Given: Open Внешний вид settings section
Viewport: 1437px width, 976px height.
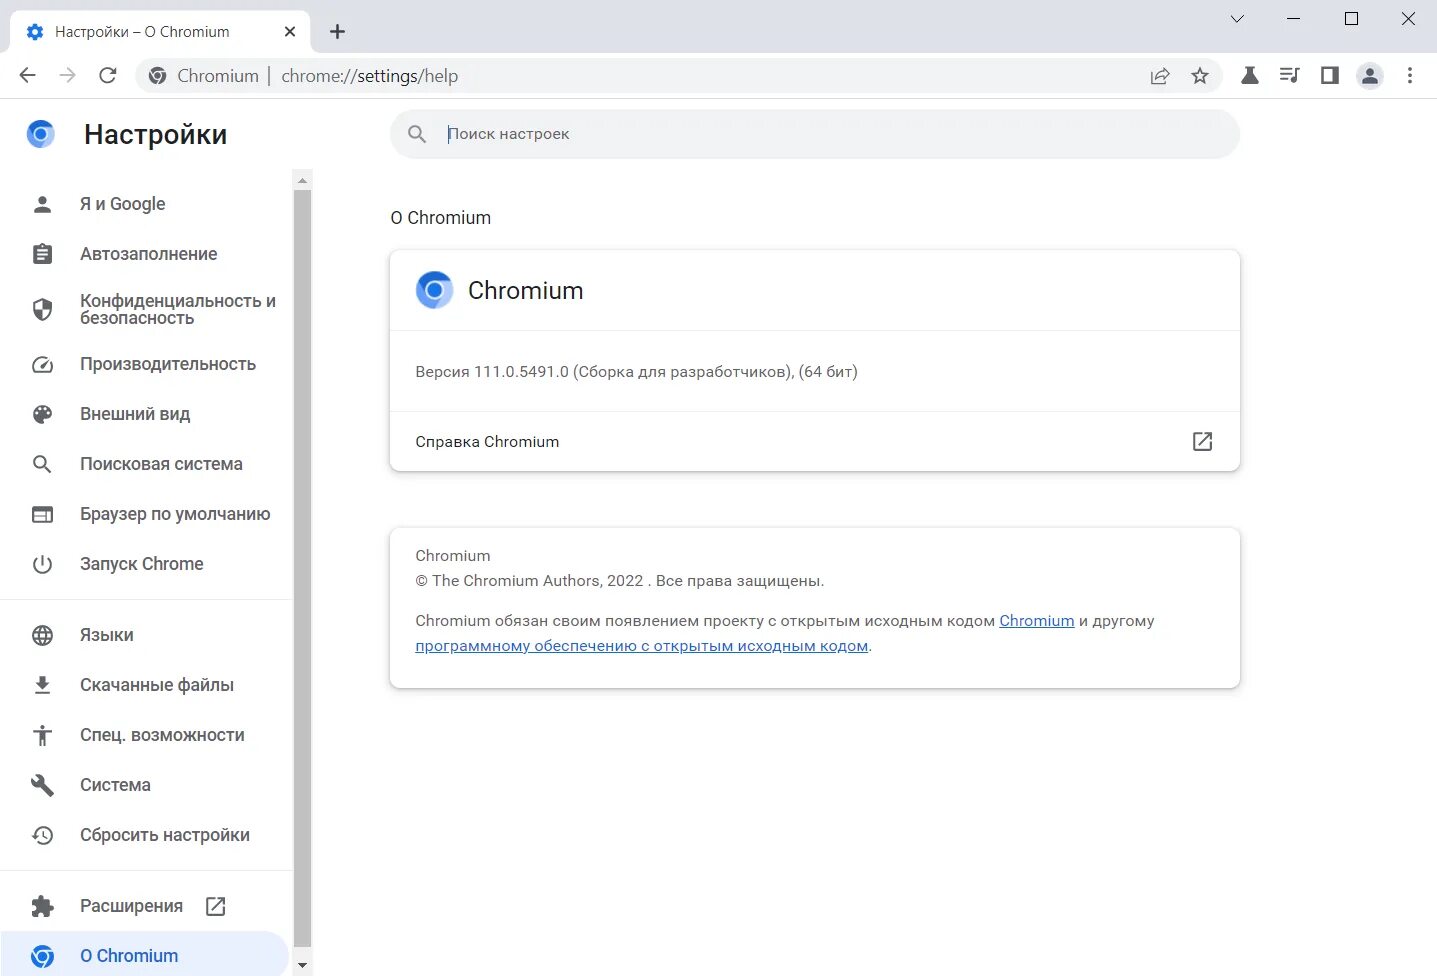Looking at the screenshot, I should tap(145, 414).
